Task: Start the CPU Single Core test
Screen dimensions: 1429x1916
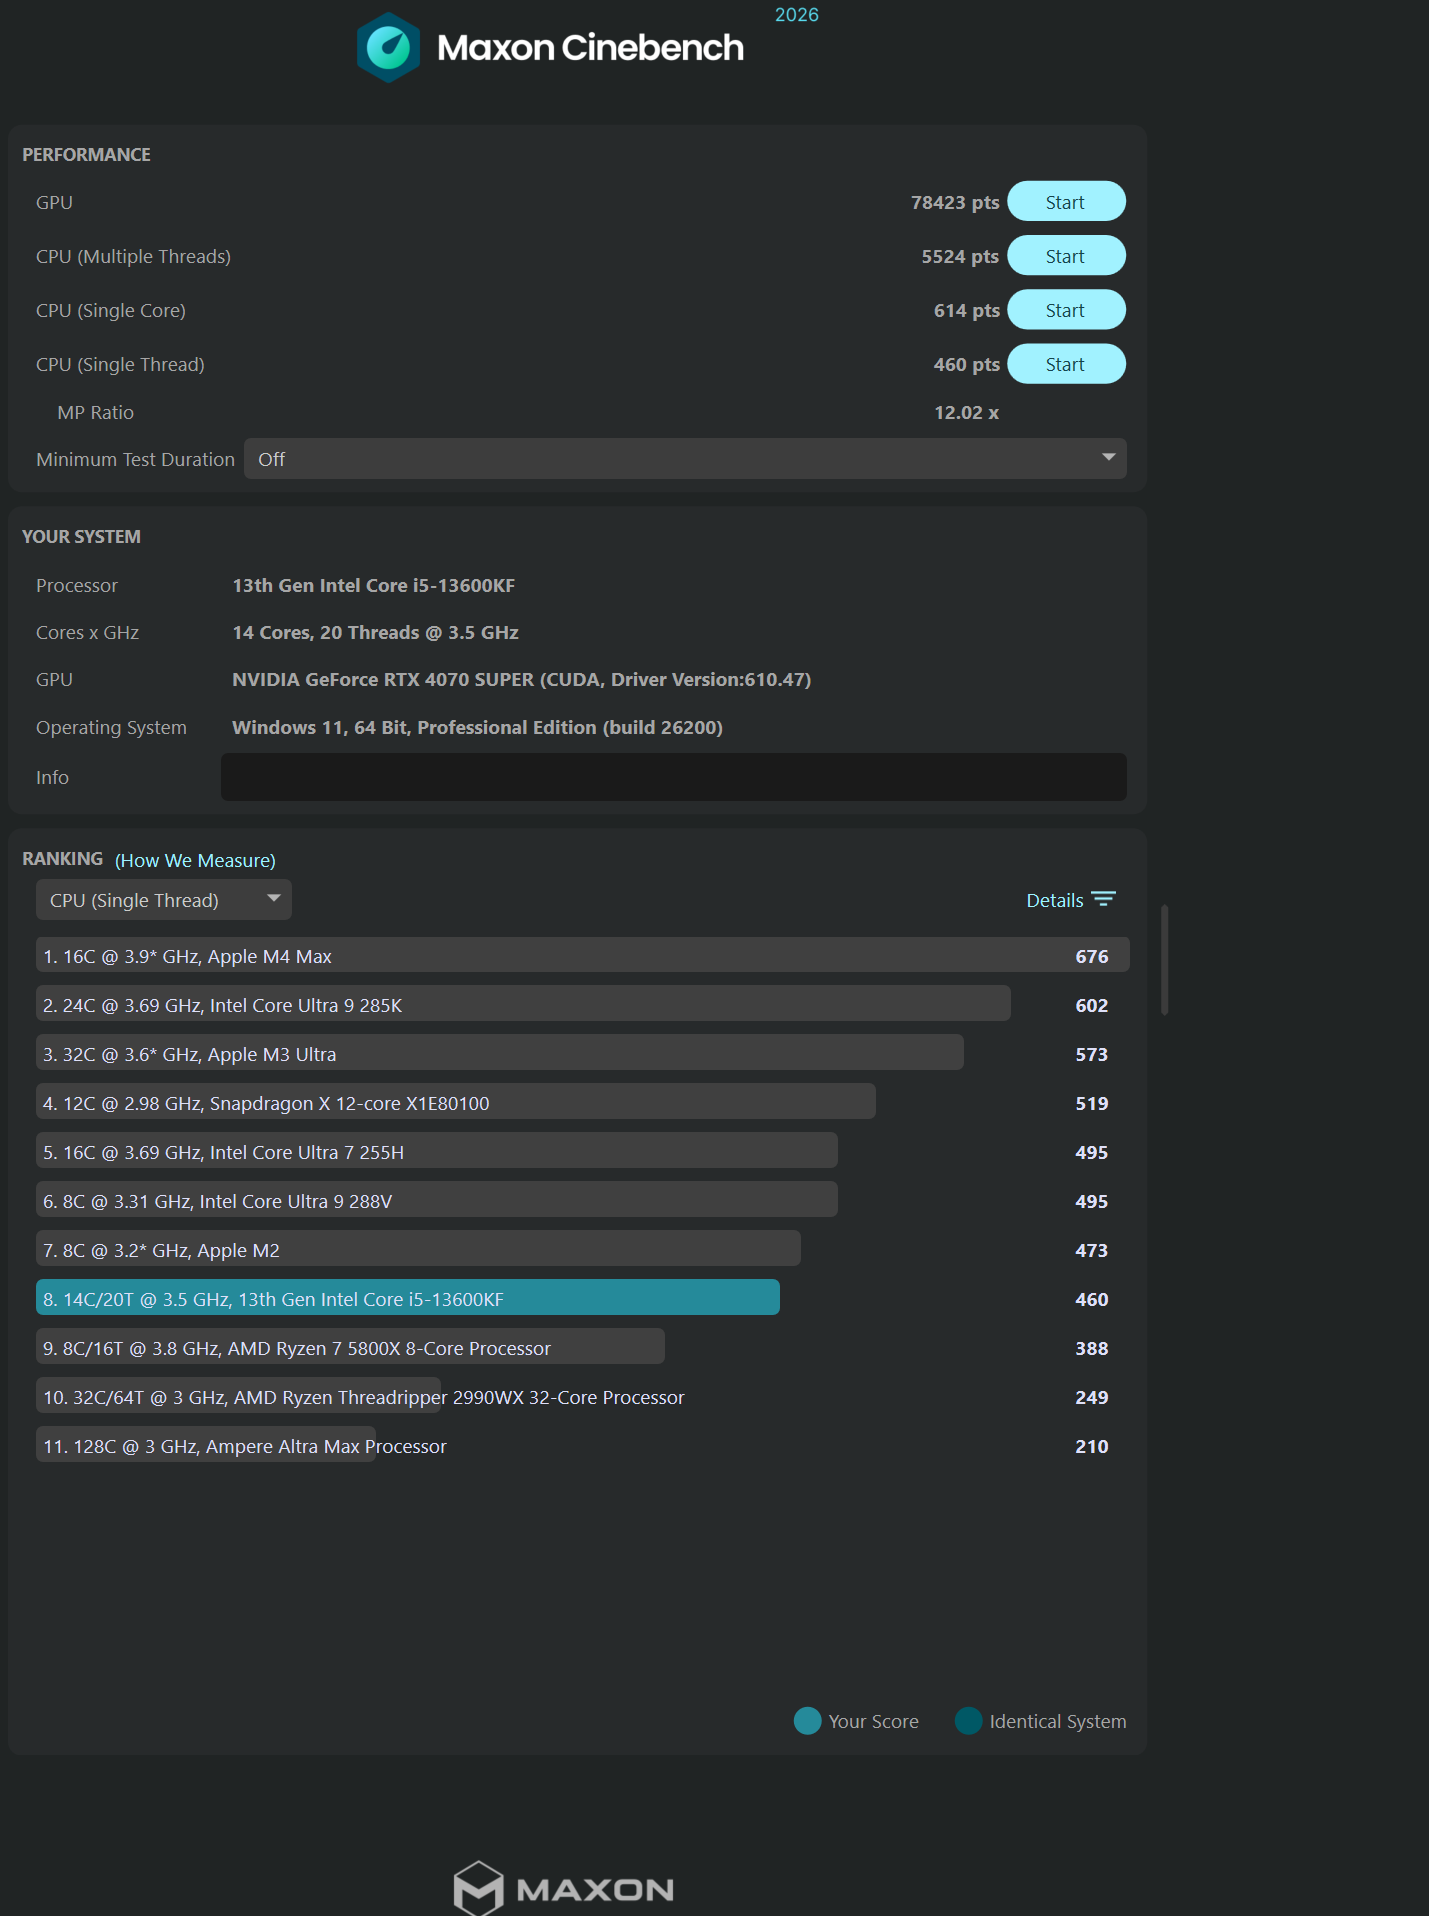Action: (1066, 310)
